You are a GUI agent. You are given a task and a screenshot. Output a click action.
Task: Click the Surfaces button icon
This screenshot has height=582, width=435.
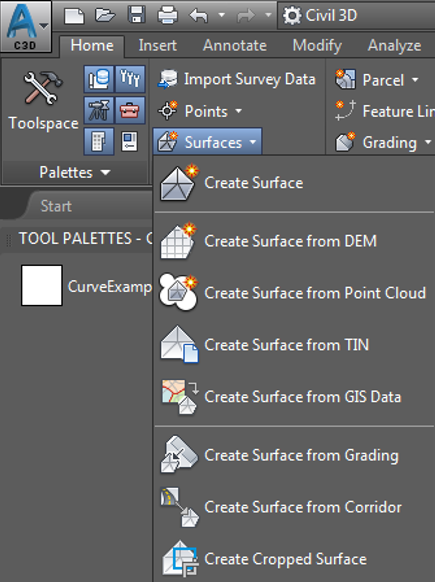pyautogui.click(x=168, y=142)
